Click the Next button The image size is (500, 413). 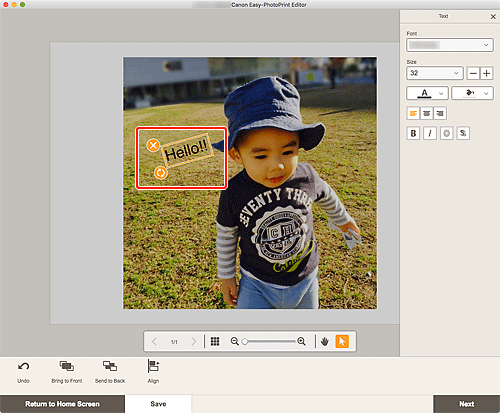point(467,404)
